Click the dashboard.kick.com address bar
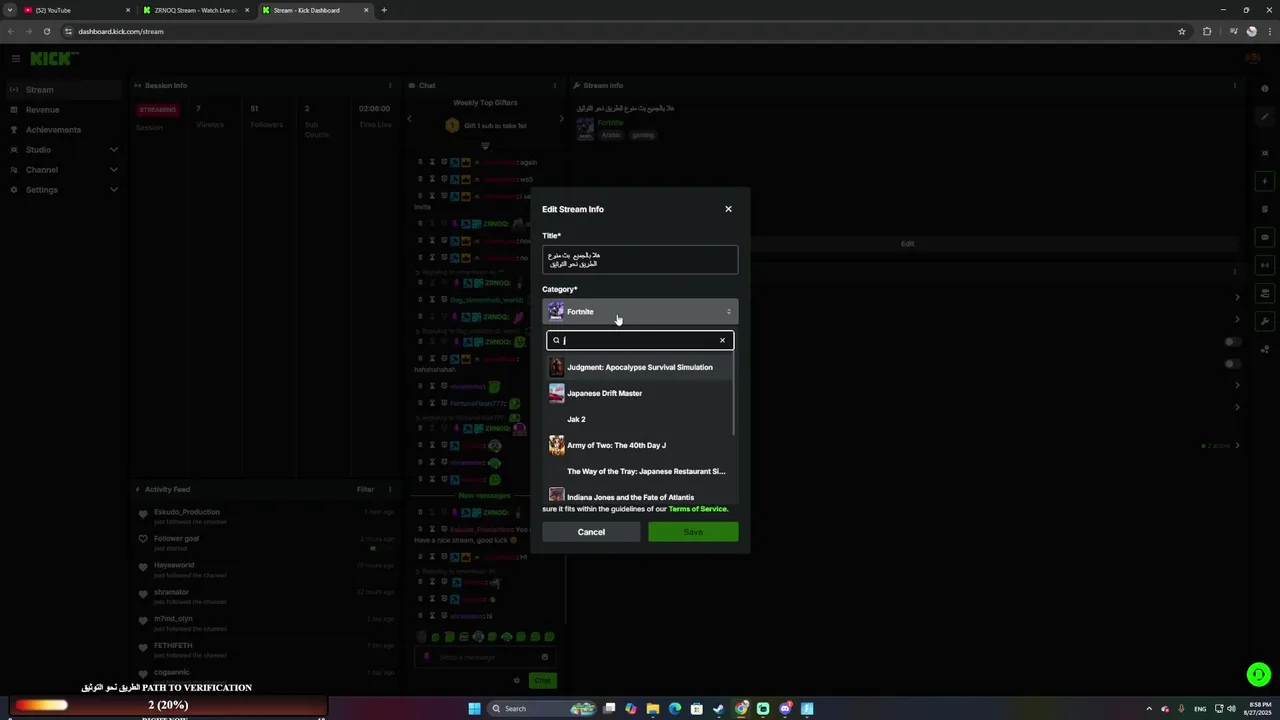This screenshot has width=1280, height=720. pyautogui.click(x=620, y=31)
